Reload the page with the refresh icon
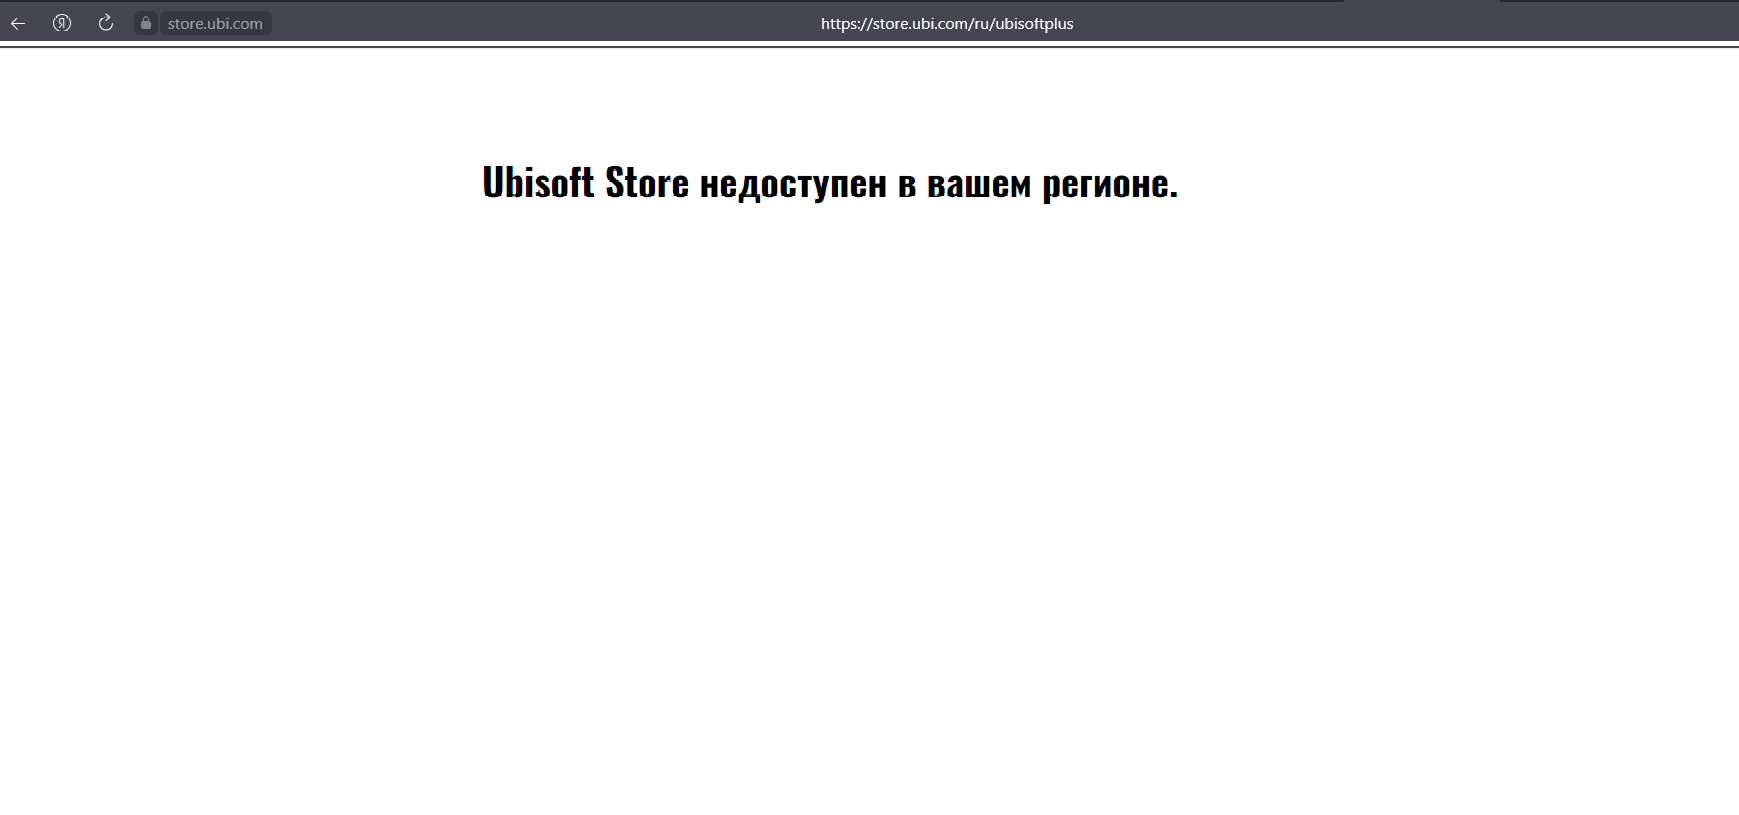 pyautogui.click(x=106, y=23)
